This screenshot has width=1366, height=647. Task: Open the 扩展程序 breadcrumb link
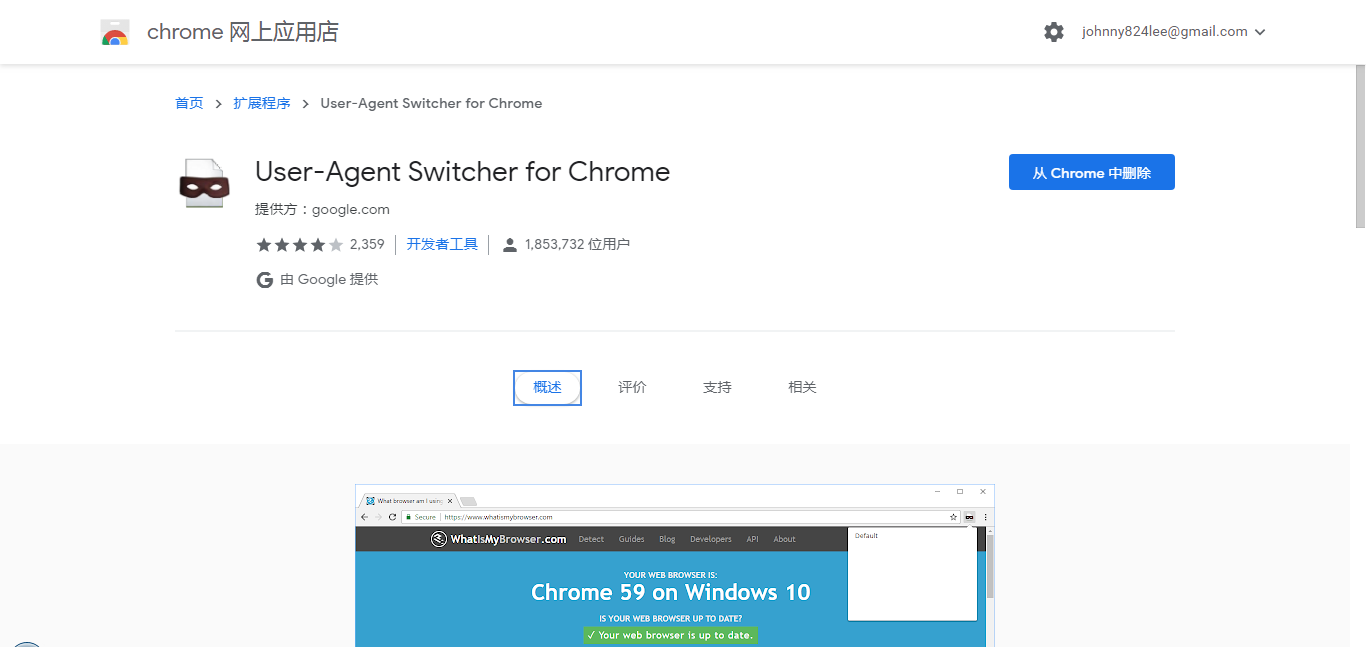(262, 103)
